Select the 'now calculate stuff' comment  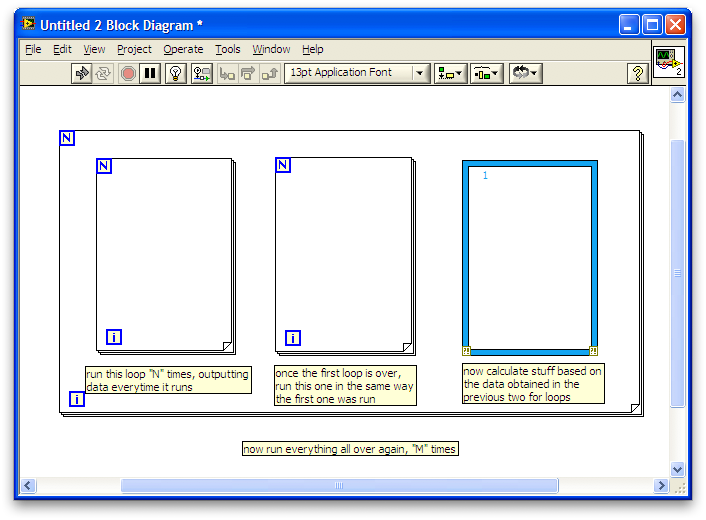pyautogui.click(x=533, y=384)
